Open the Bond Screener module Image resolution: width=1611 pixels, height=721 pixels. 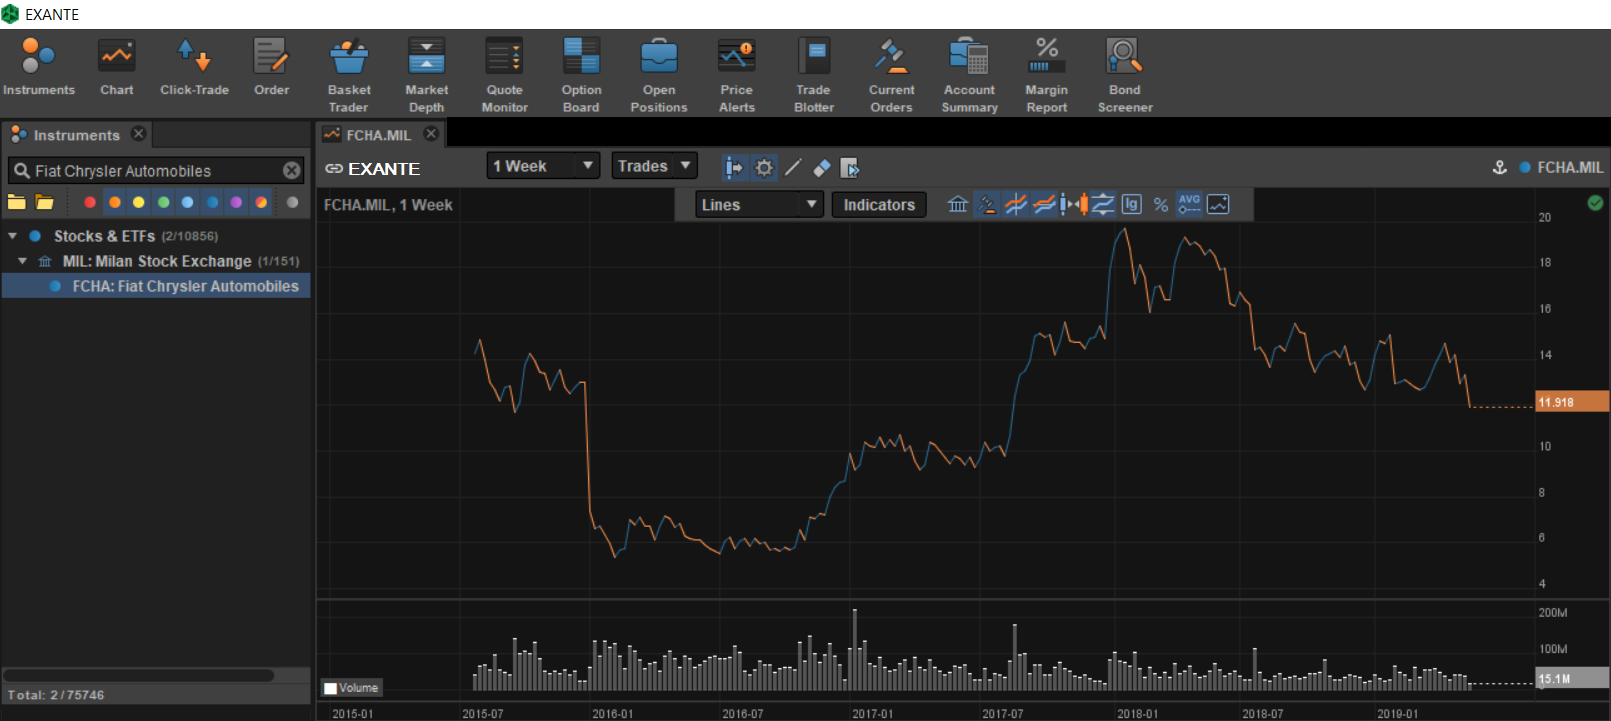[x=1125, y=75]
